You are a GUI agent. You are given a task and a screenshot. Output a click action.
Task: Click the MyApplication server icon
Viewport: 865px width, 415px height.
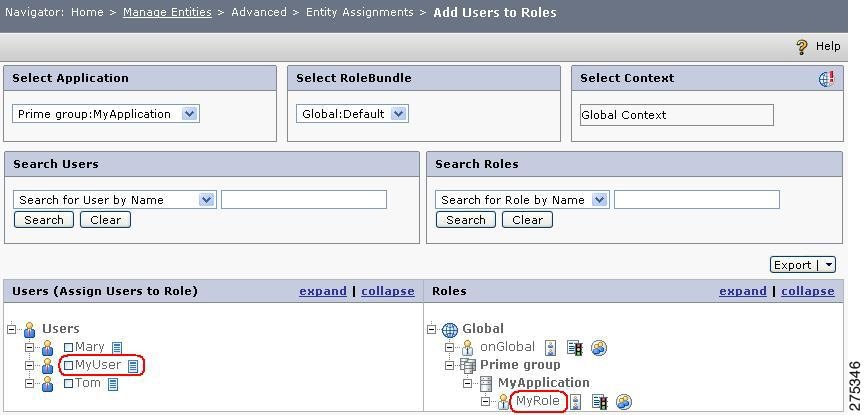pos(486,384)
